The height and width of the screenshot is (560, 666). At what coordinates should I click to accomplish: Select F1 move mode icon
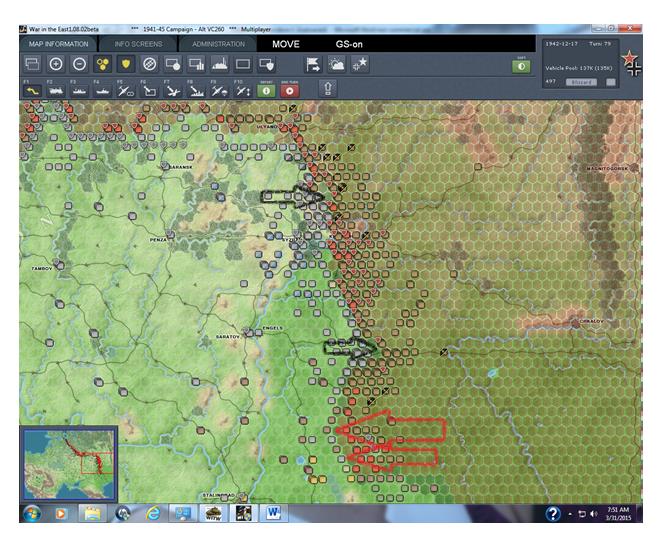click(x=32, y=91)
